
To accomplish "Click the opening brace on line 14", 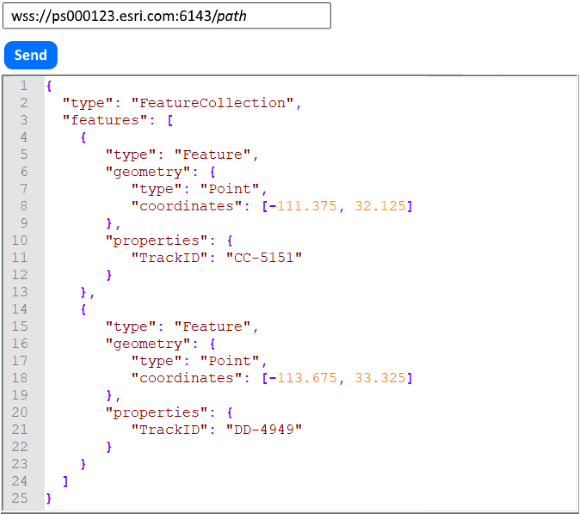I will [83, 309].
